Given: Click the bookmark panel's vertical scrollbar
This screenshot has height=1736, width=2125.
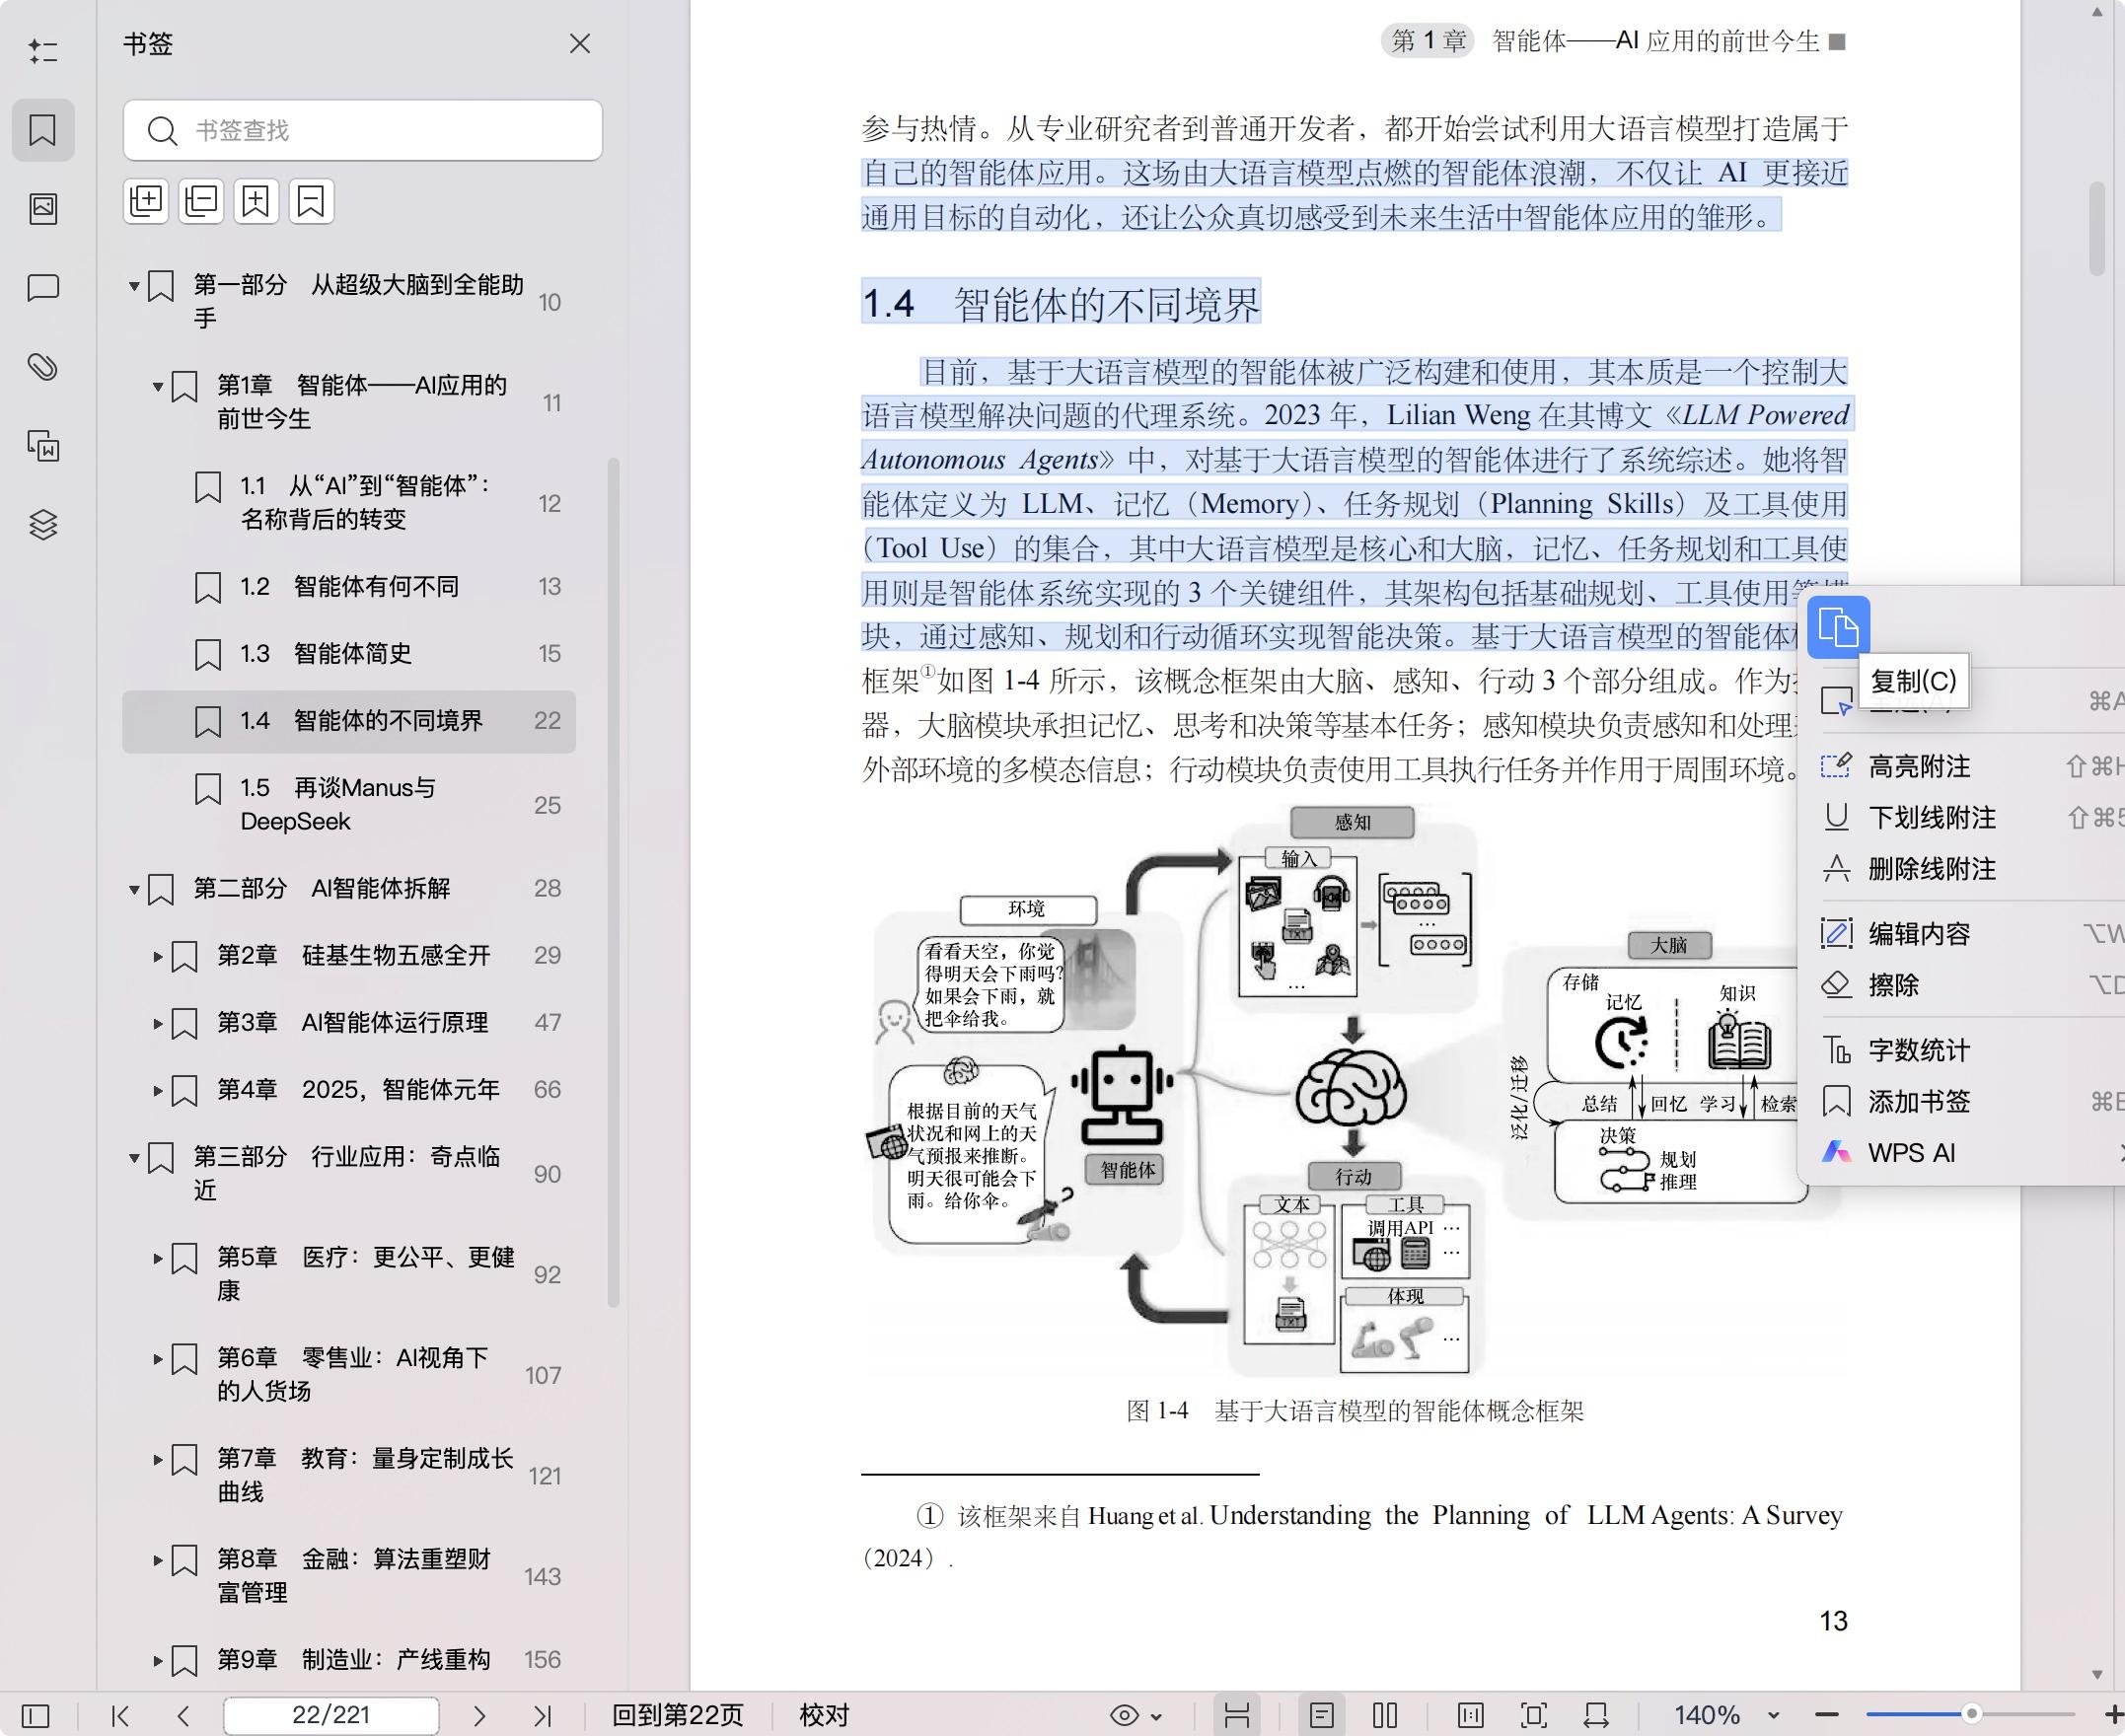Looking at the screenshot, I should [614, 882].
